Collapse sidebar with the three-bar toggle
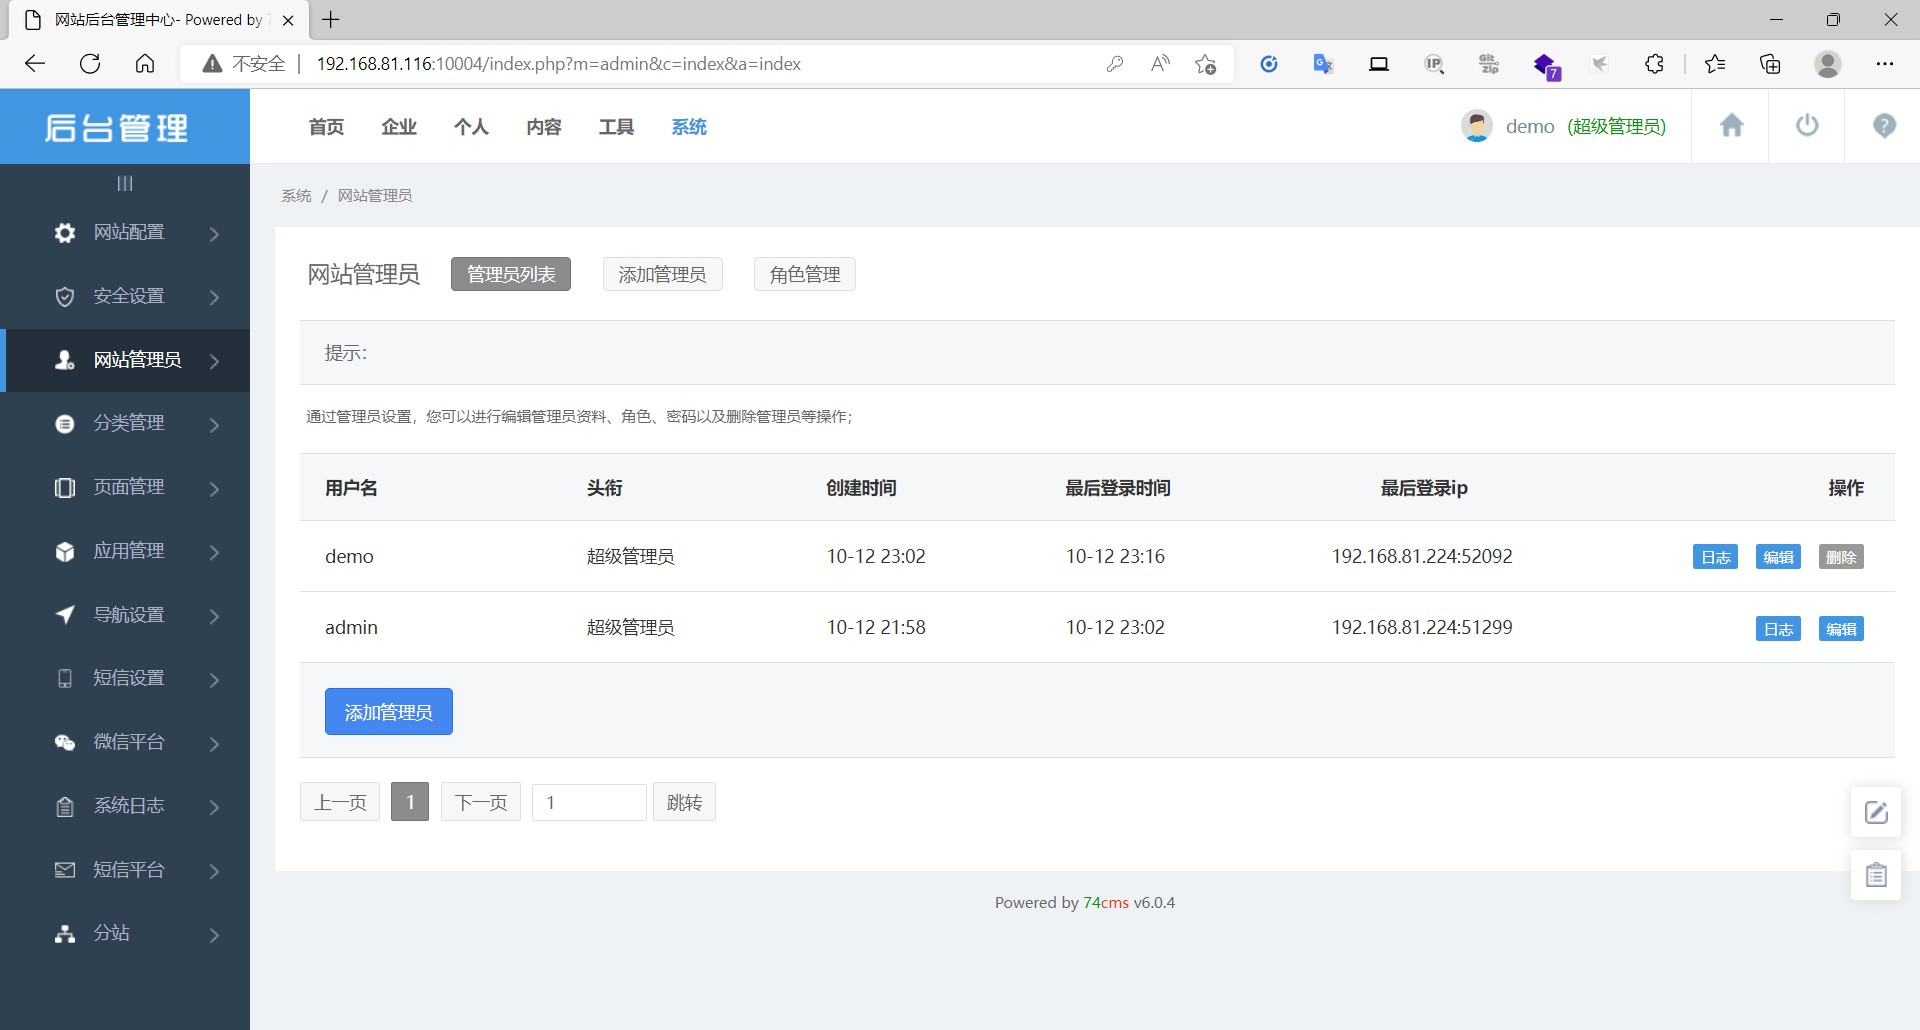1920x1030 pixels. click(x=125, y=183)
